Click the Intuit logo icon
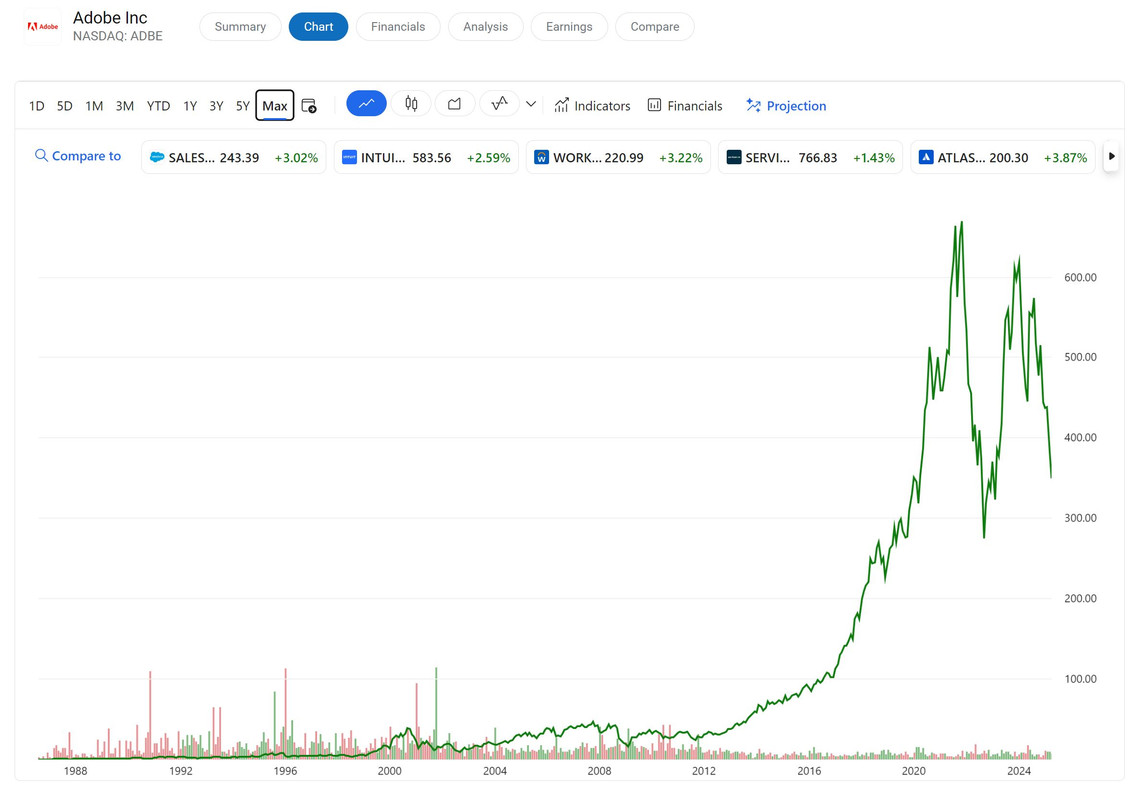 pos(349,157)
